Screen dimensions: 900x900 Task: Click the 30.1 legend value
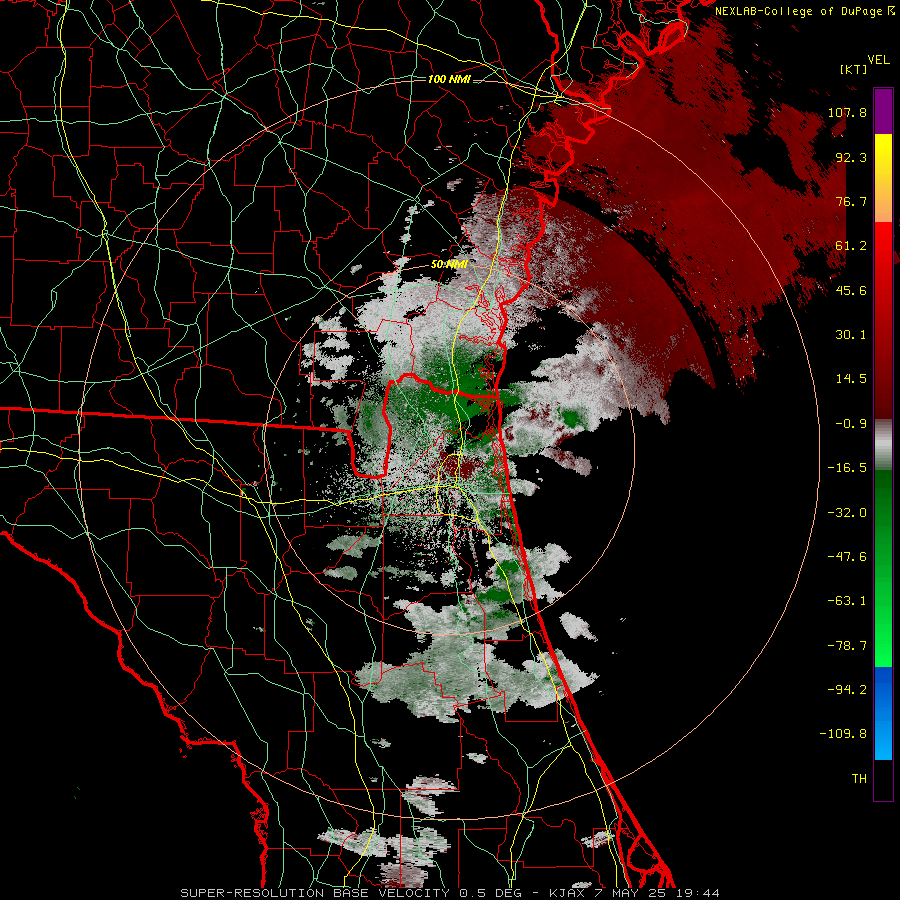click(x=851, y=335)
